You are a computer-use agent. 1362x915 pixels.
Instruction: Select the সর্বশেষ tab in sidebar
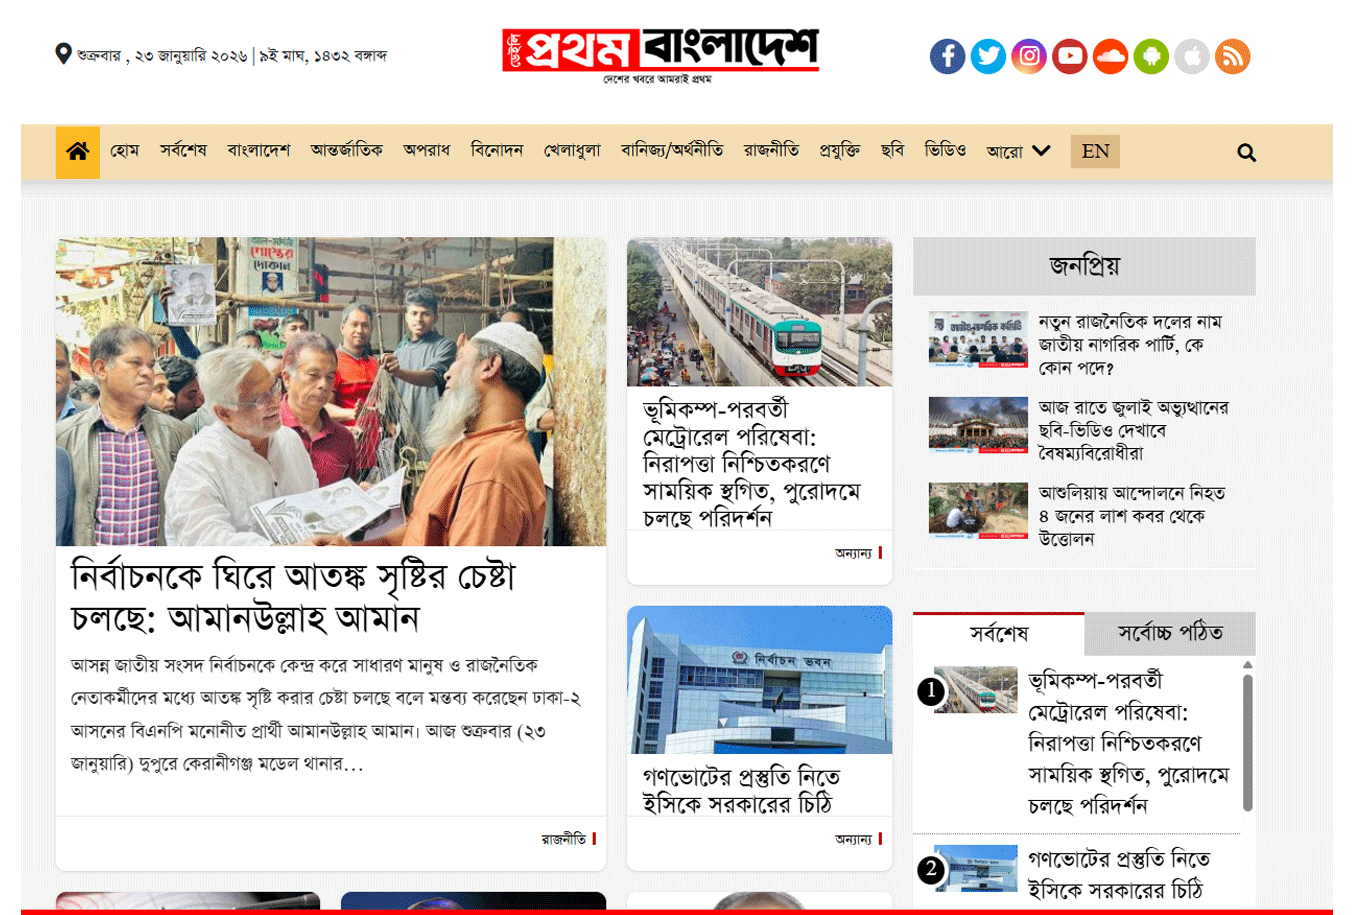pos(998,633)
